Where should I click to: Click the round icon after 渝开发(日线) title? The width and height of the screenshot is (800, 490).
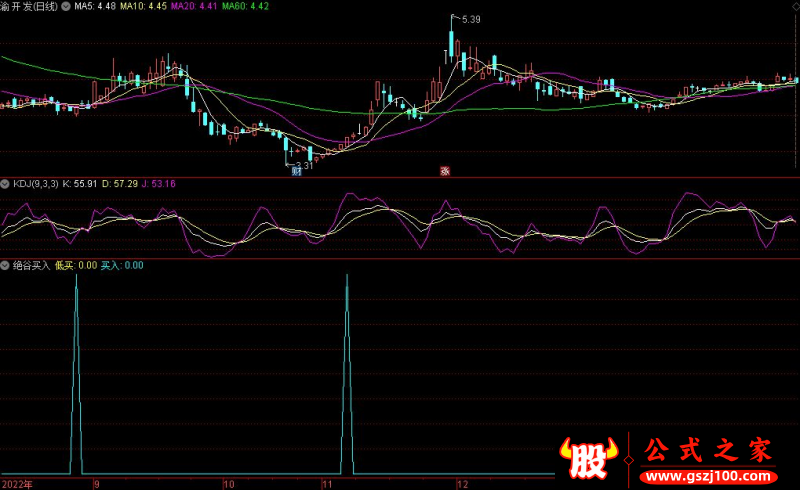click(66, 6)
